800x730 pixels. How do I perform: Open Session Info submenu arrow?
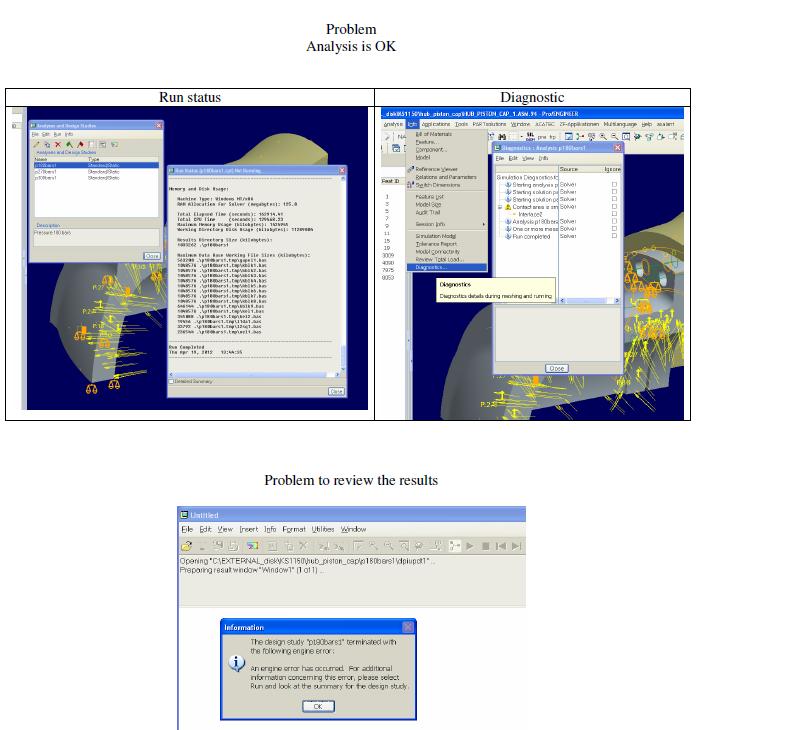[483, 224]
